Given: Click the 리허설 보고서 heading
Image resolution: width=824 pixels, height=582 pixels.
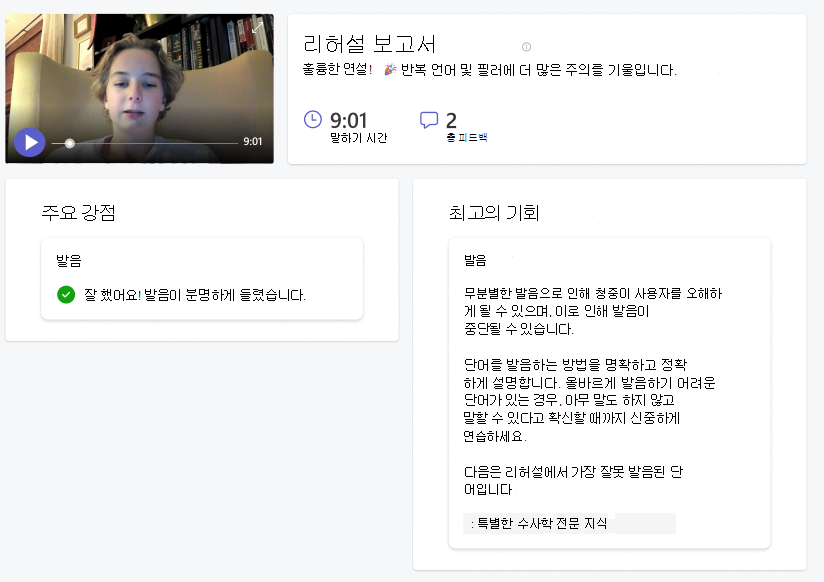Looking at the screenshot, I should 369,44.
